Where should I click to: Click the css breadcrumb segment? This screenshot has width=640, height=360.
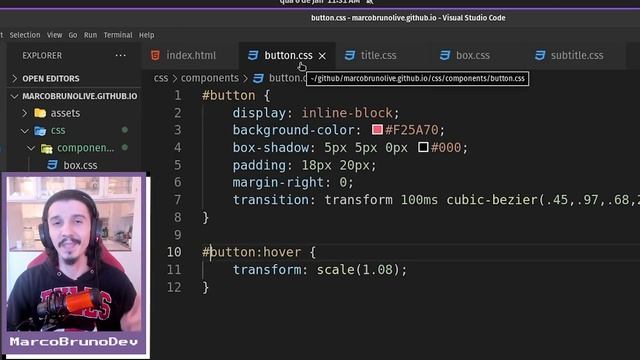[161, 78]
